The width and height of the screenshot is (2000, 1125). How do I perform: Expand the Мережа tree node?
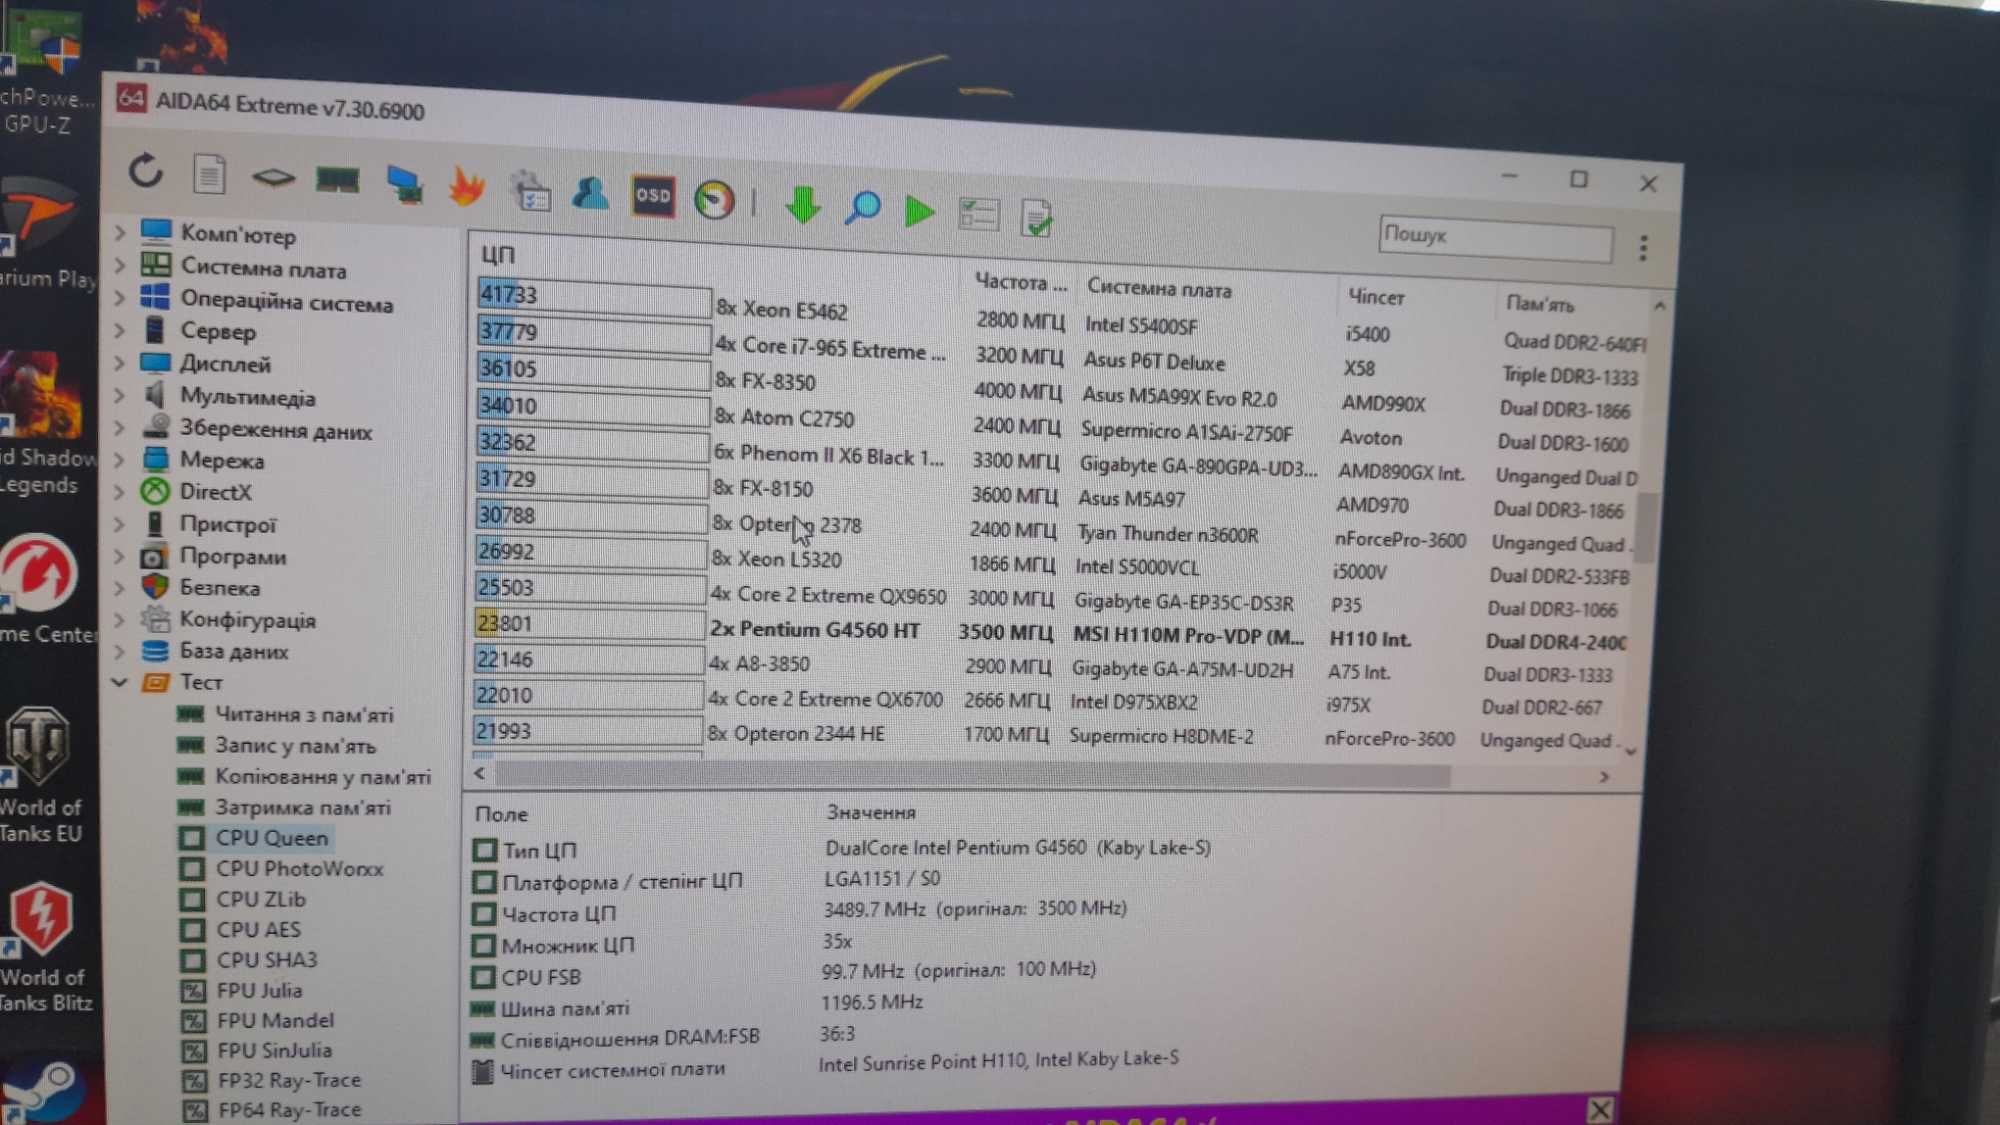click(120, 459)
